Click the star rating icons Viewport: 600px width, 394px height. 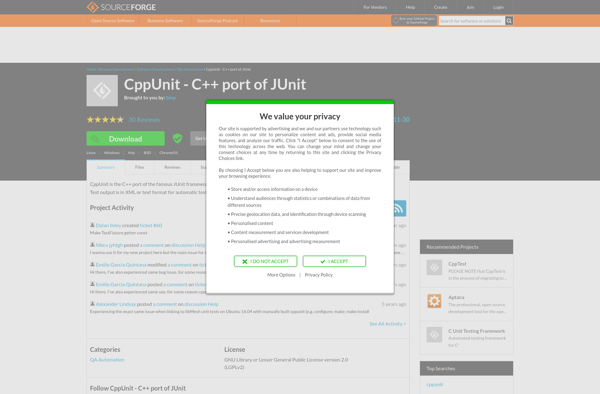pos(105,120)
